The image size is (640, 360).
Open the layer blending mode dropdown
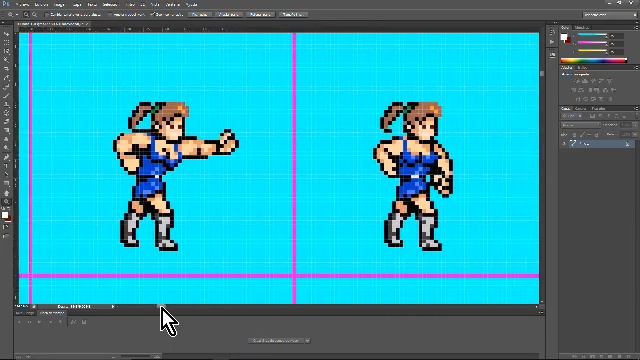580,125
